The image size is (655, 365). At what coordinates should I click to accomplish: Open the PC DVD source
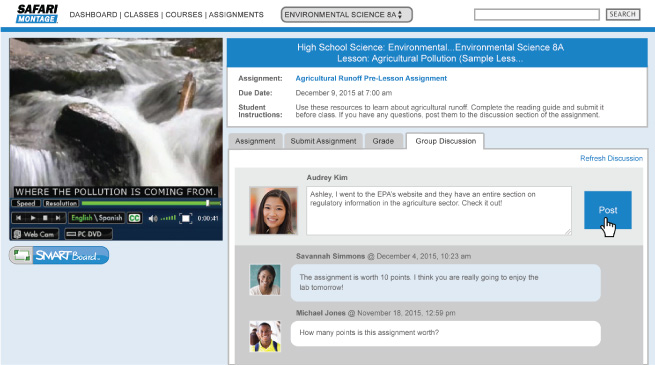pos(88,234)
